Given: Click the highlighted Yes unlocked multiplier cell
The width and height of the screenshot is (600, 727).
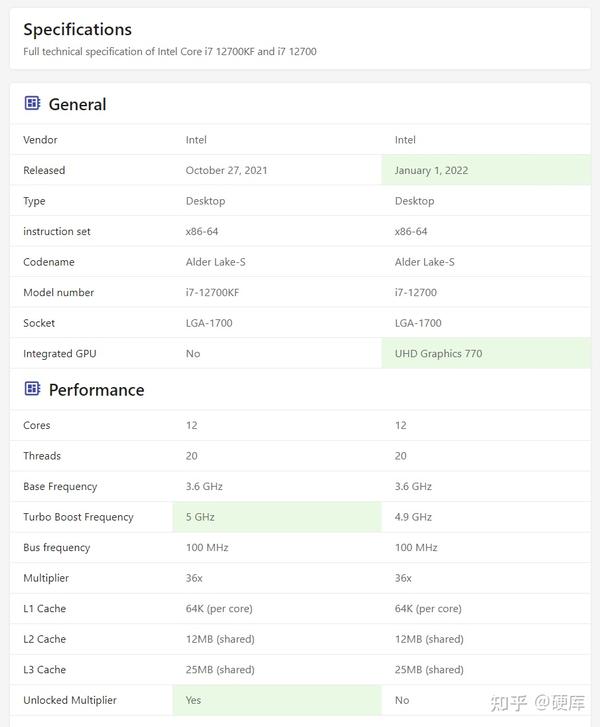Looking at the screenshot, I should click(x=193, y=700).
